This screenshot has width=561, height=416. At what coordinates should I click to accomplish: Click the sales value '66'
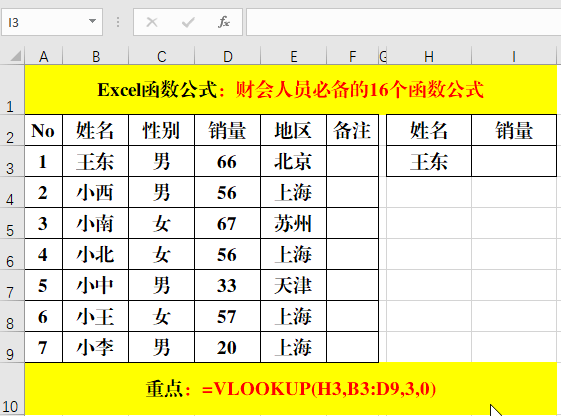click(228, 161)
